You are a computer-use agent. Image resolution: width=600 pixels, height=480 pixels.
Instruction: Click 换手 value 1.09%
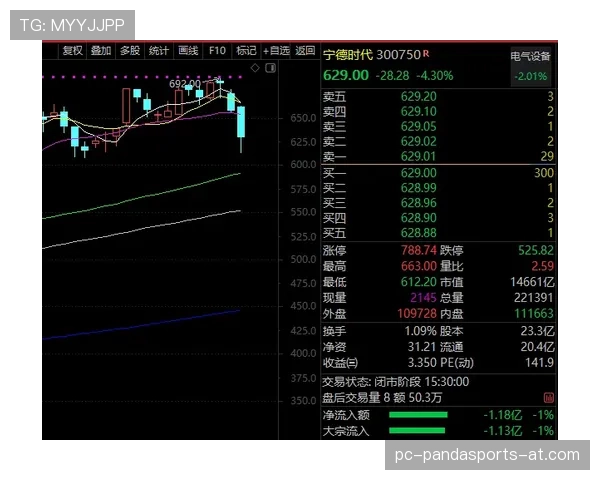(421, 331)
